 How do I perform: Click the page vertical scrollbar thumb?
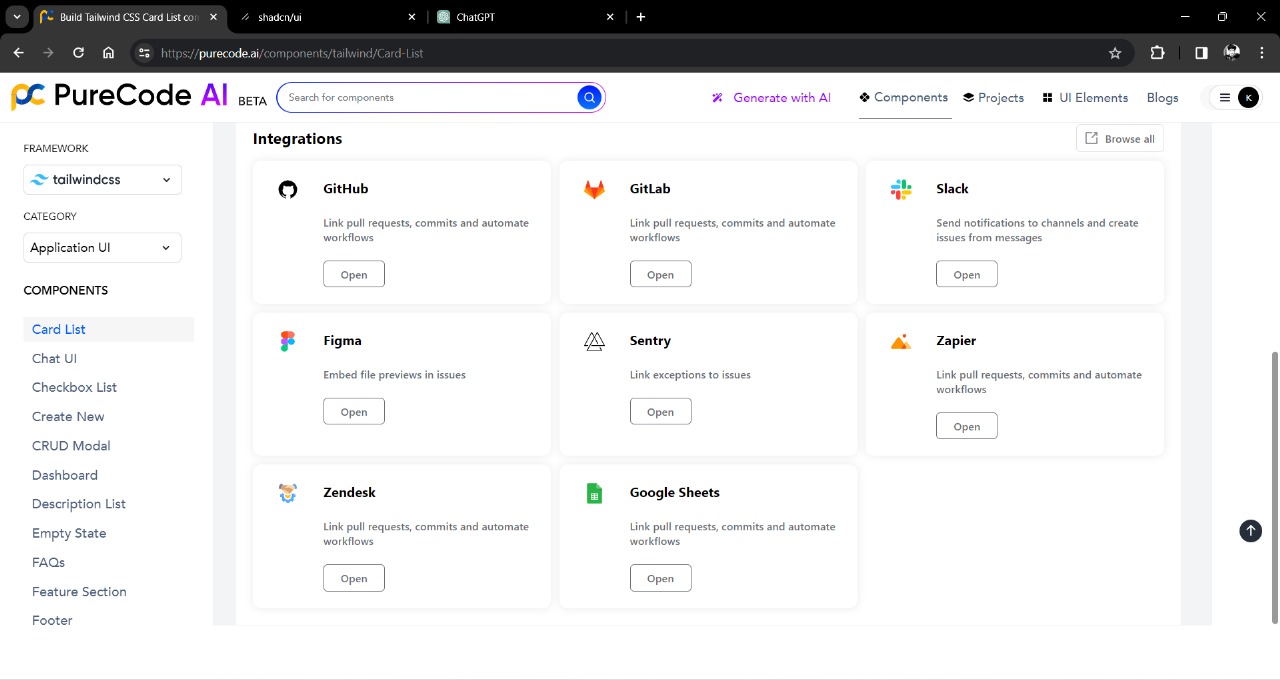[x=1274, y=487]
